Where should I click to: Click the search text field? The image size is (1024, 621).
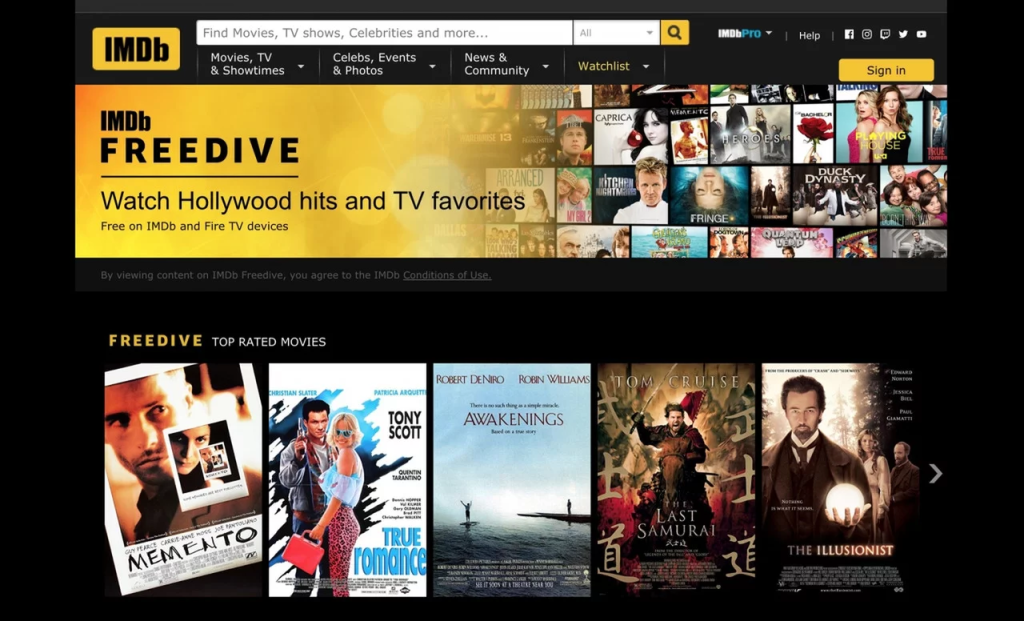coord(384,33)
